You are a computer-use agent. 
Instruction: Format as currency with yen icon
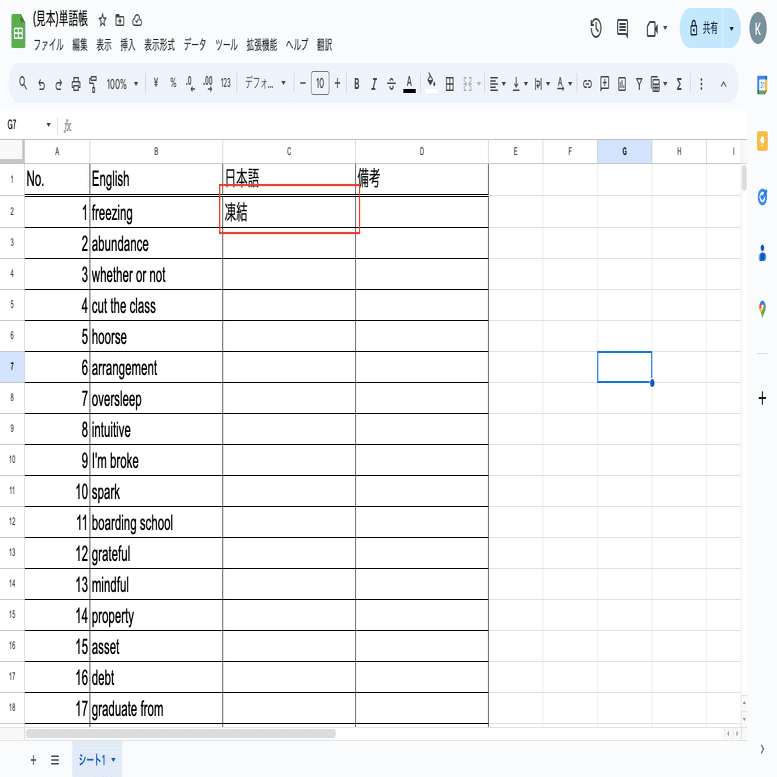click(x=156, y=83)
